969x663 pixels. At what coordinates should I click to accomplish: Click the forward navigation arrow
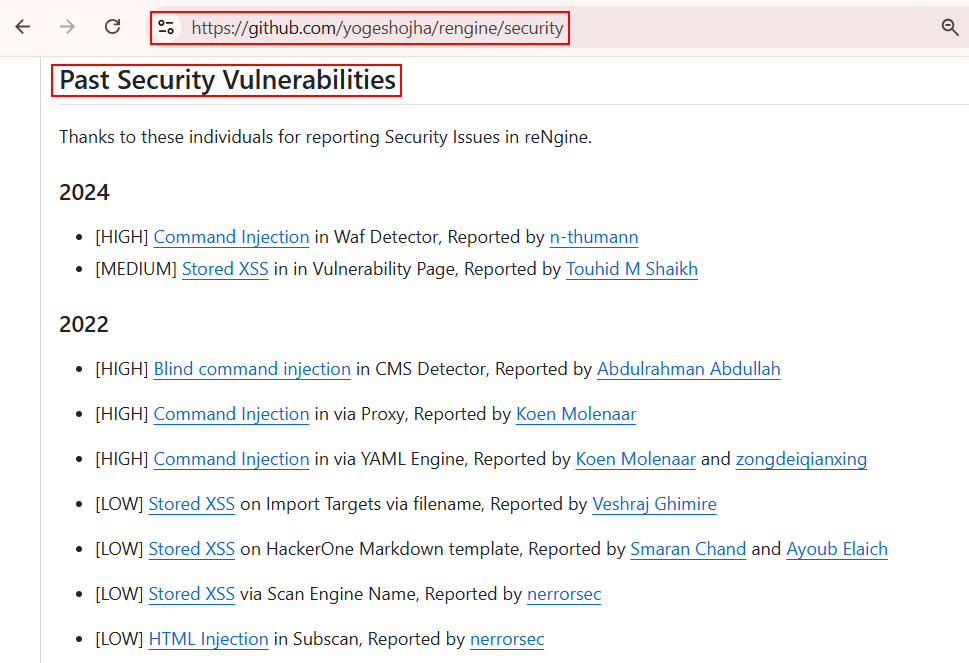click(67, 27)
